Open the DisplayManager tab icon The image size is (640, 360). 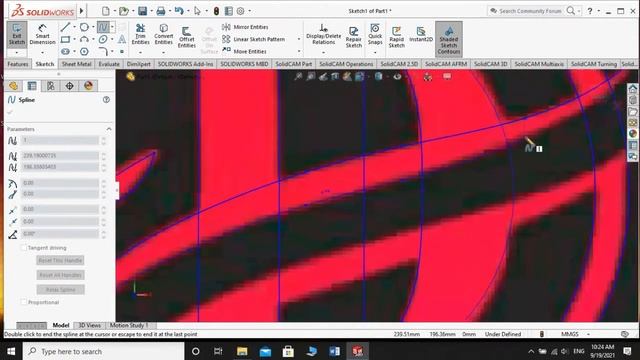point(88,86)
